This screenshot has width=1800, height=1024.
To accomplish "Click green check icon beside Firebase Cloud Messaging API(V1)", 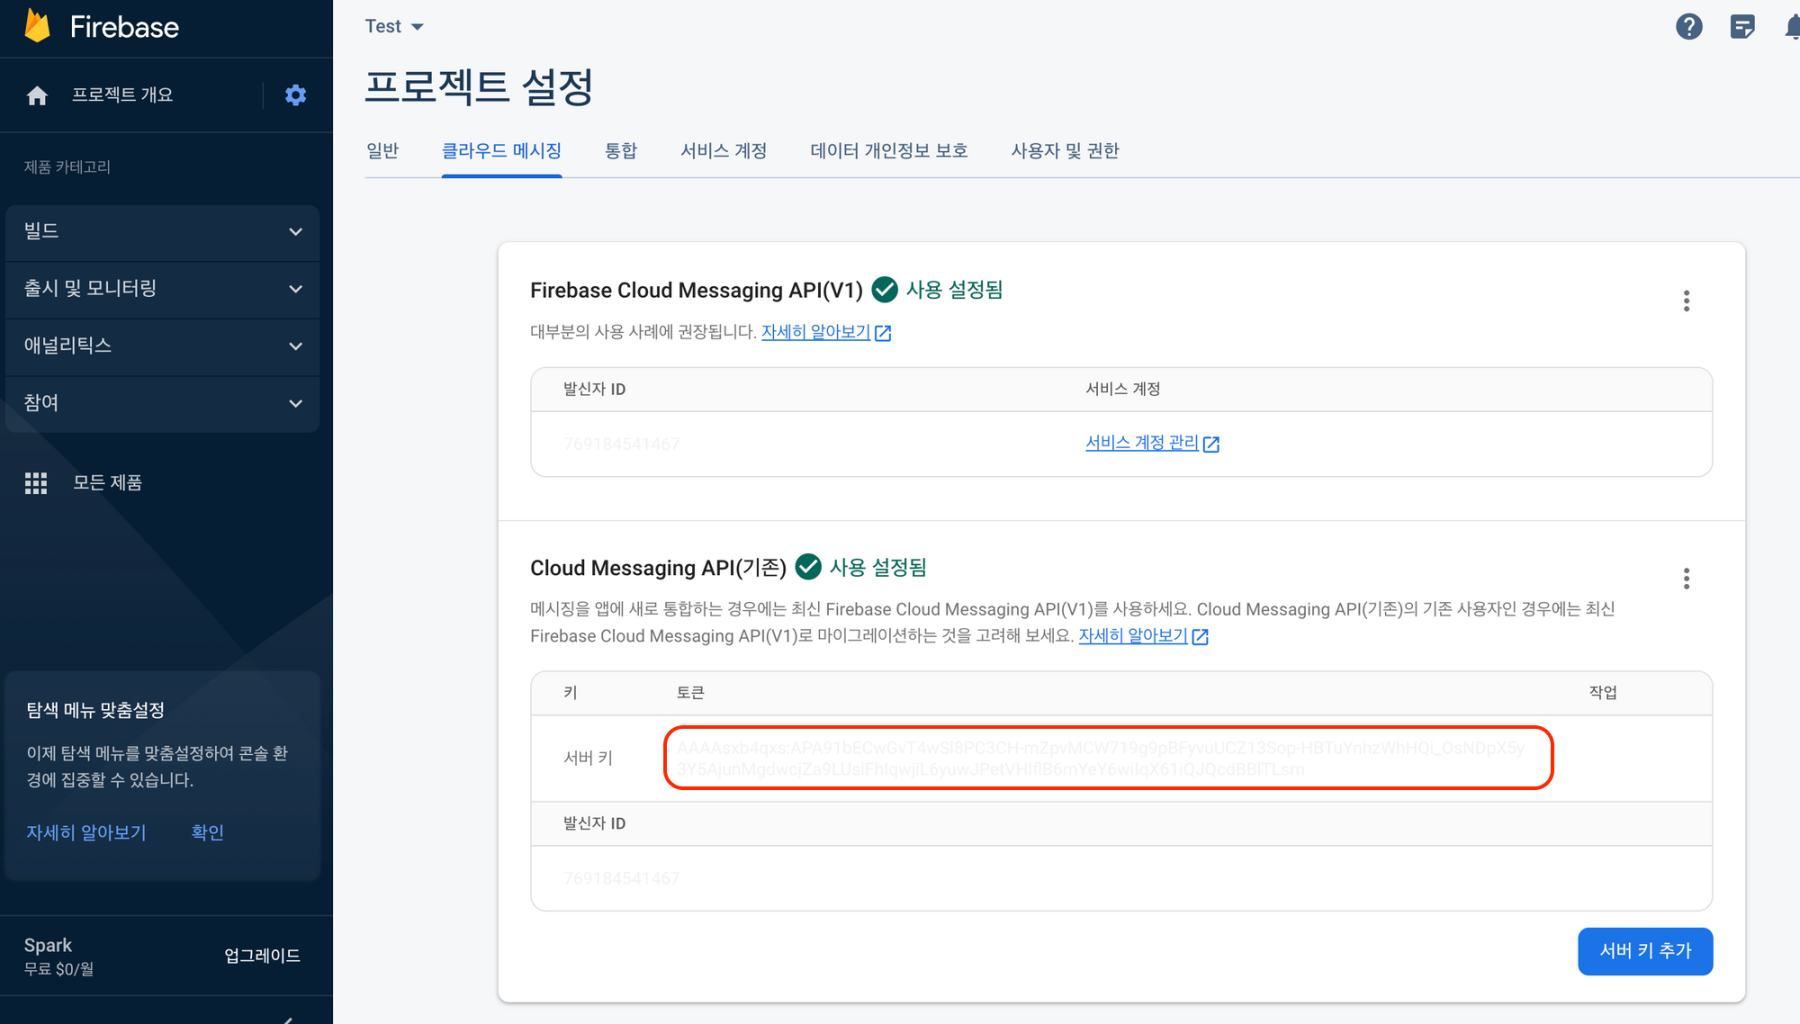I will point(884,290).
